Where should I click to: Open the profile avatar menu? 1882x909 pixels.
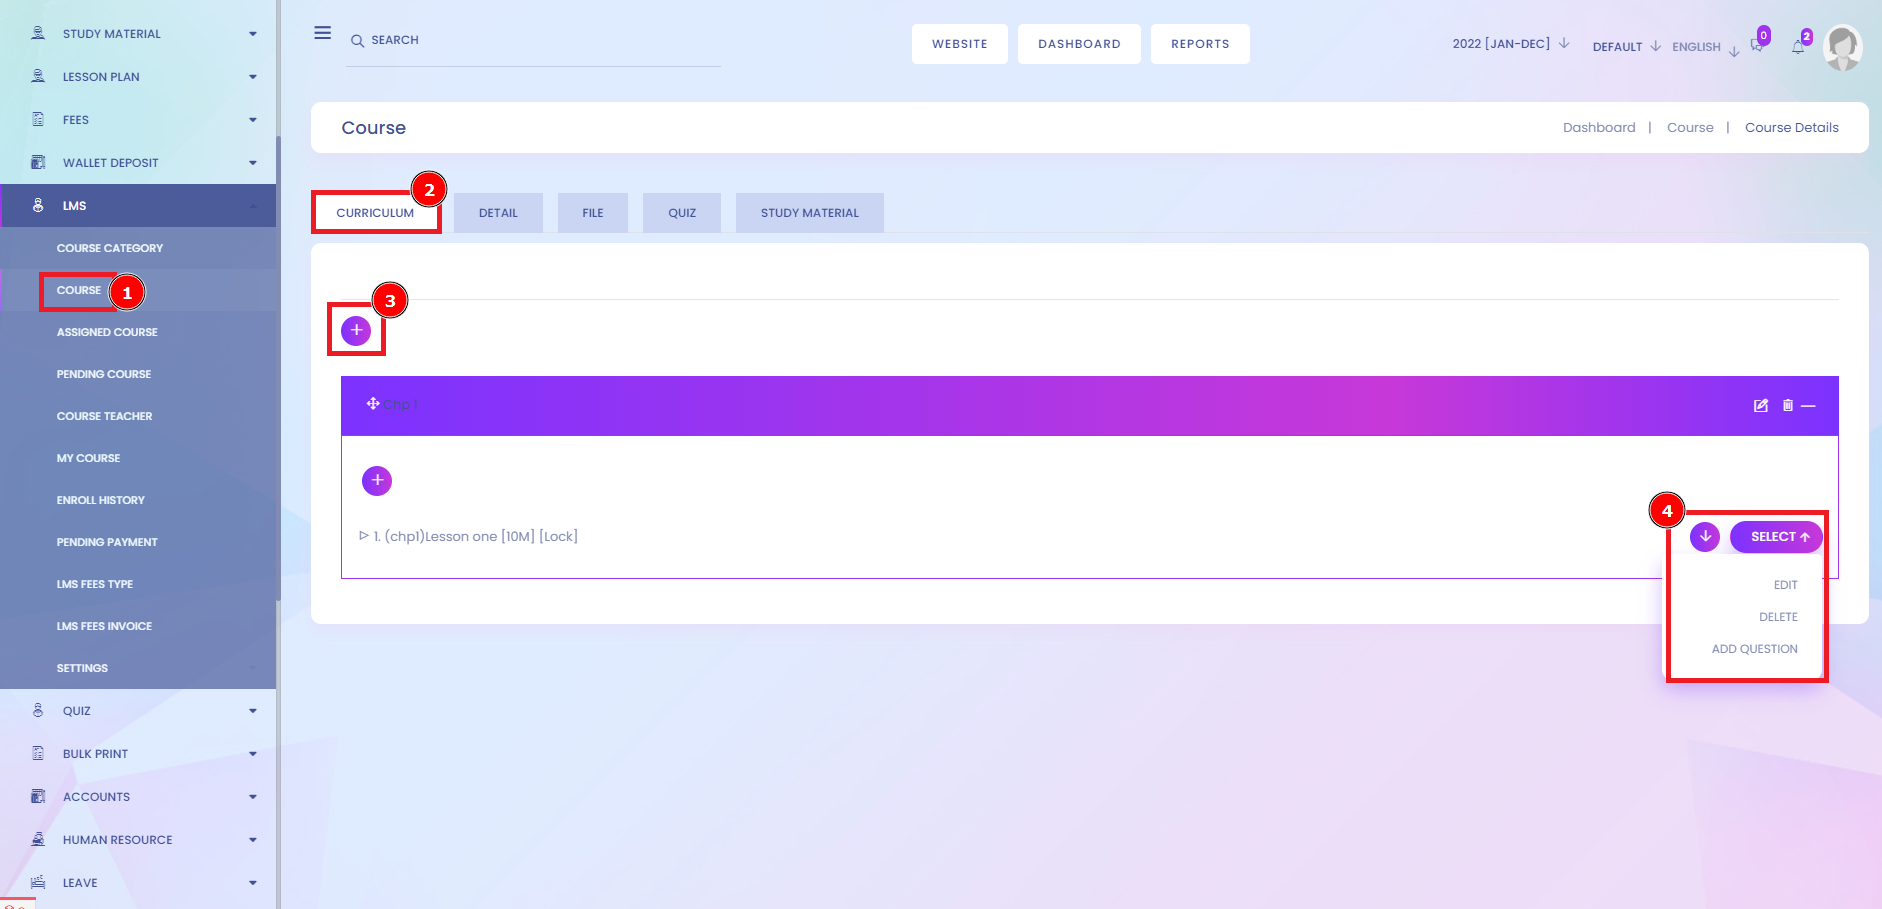point(1843,47)
